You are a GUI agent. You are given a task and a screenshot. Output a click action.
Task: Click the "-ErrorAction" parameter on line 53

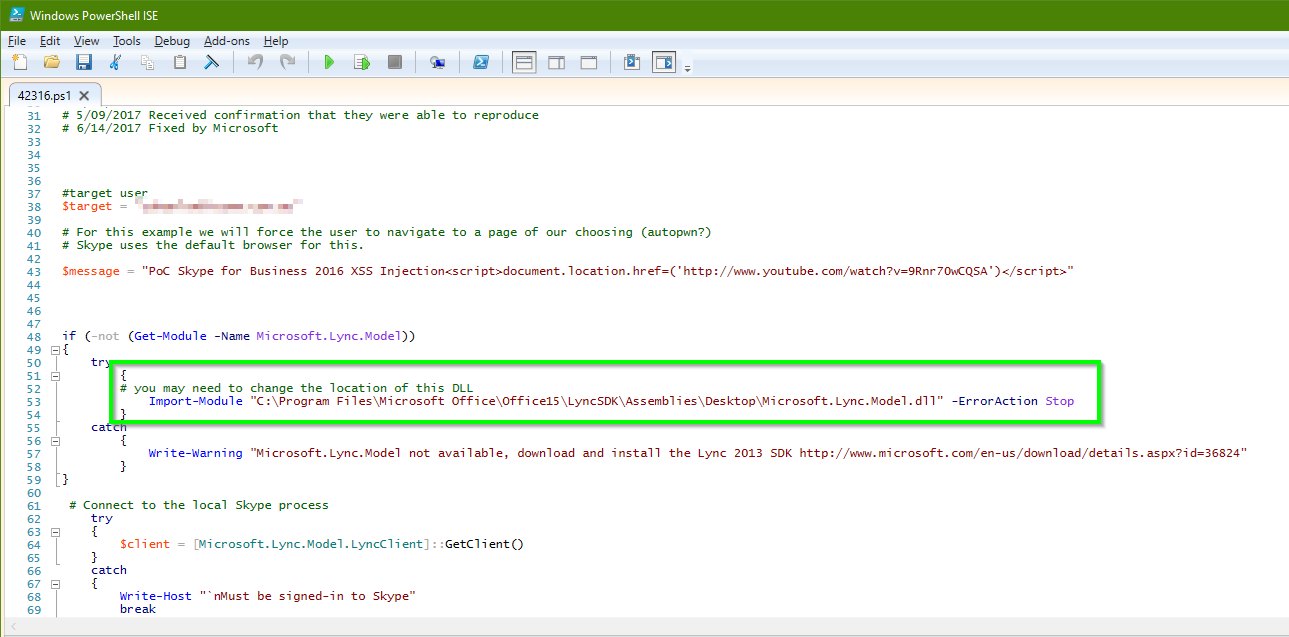pos(995,401)
